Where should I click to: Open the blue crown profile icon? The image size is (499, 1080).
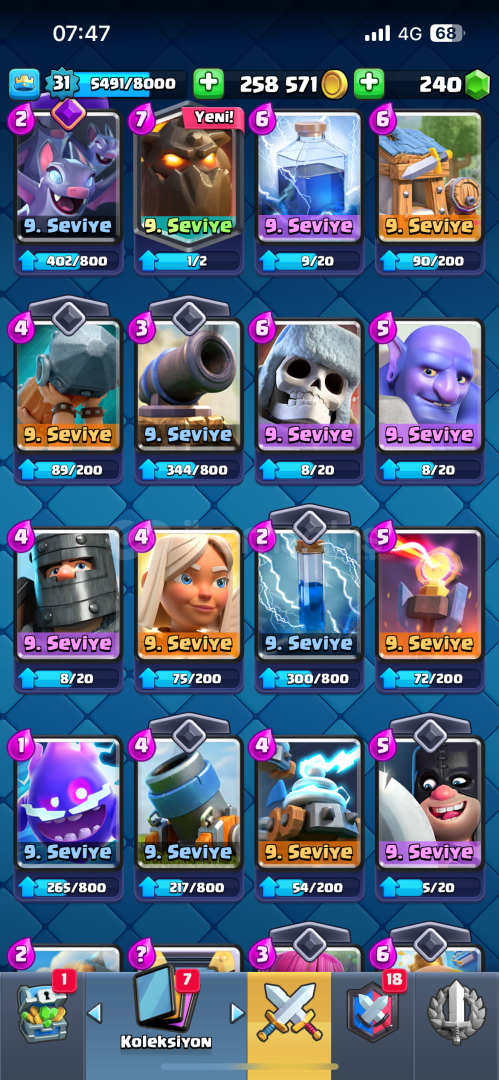[24, 84]
